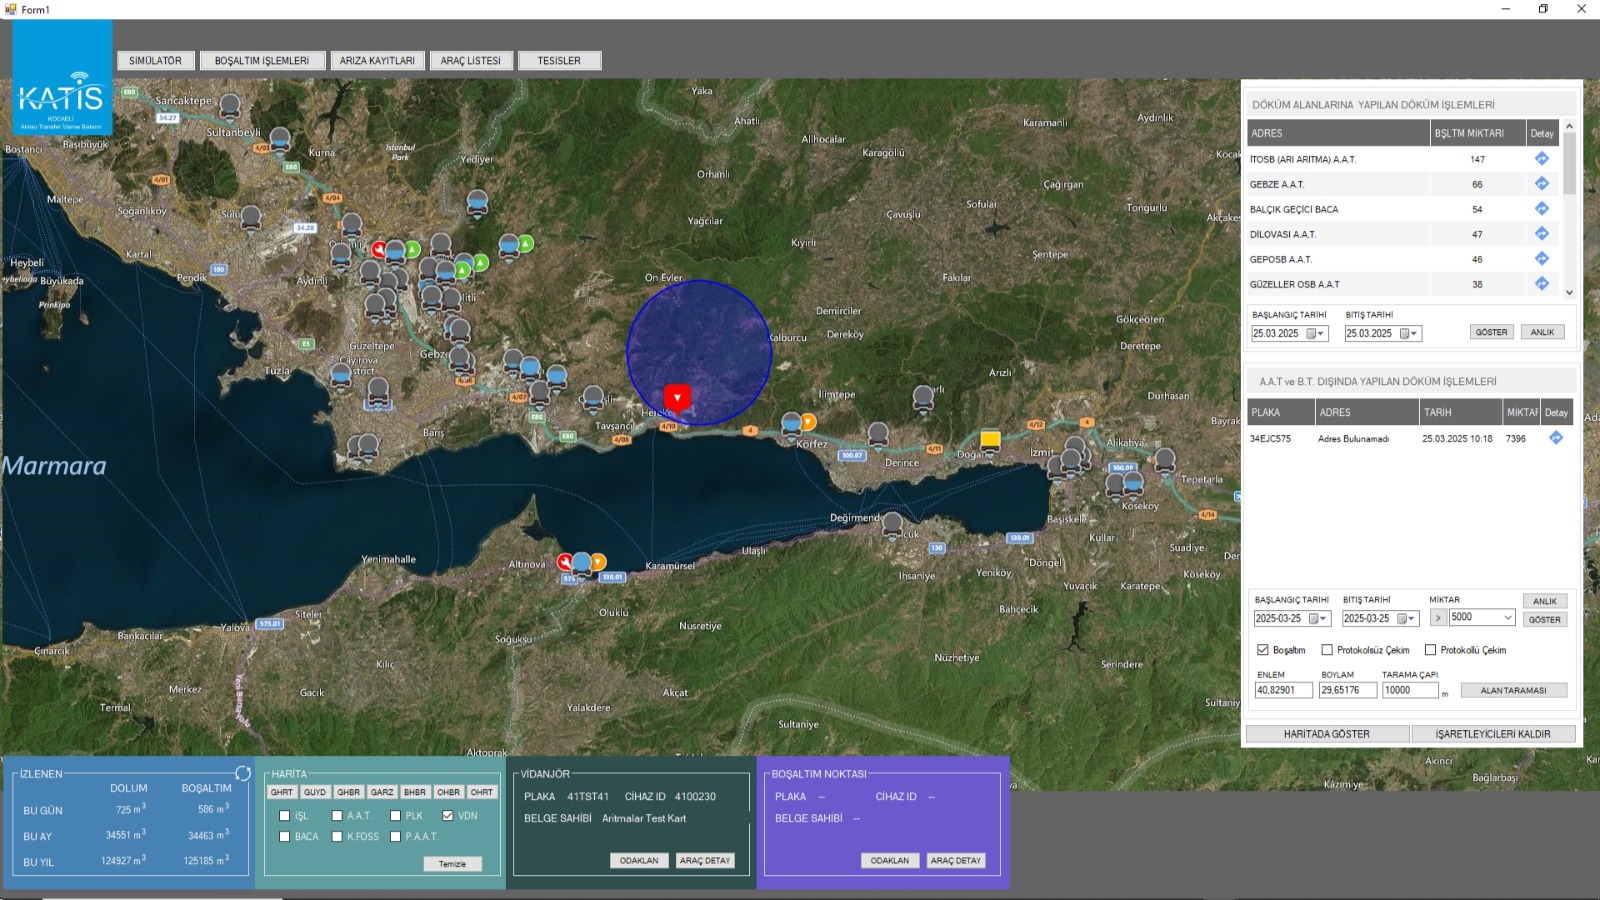
Task: Switch map to BHBR type
Action: (x=415, y=792)
